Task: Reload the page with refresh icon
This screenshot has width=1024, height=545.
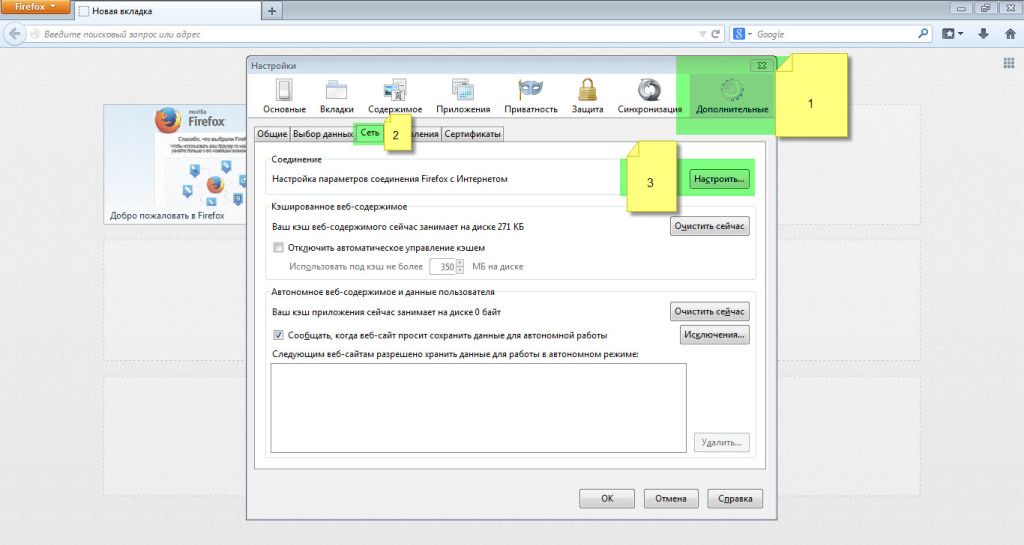Action: tap(716, 34)
